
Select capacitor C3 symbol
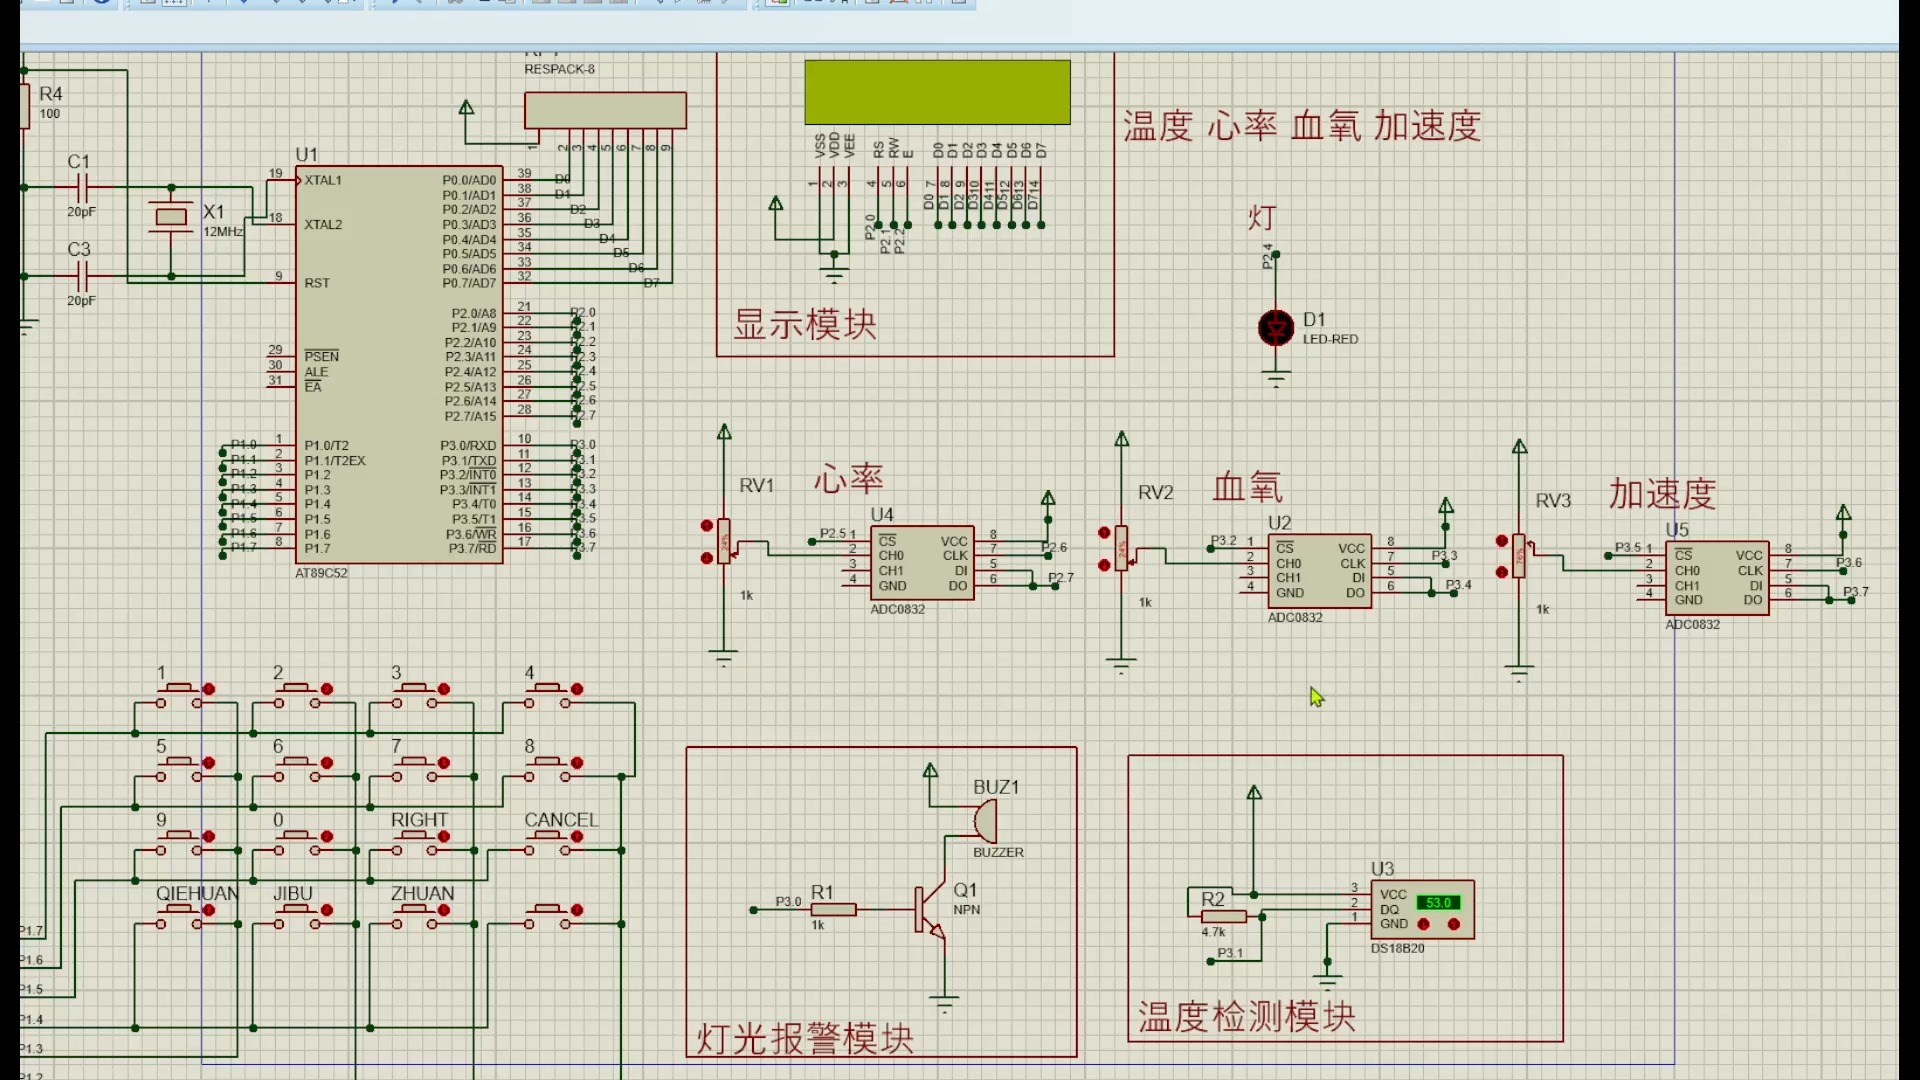coord(83,275)
